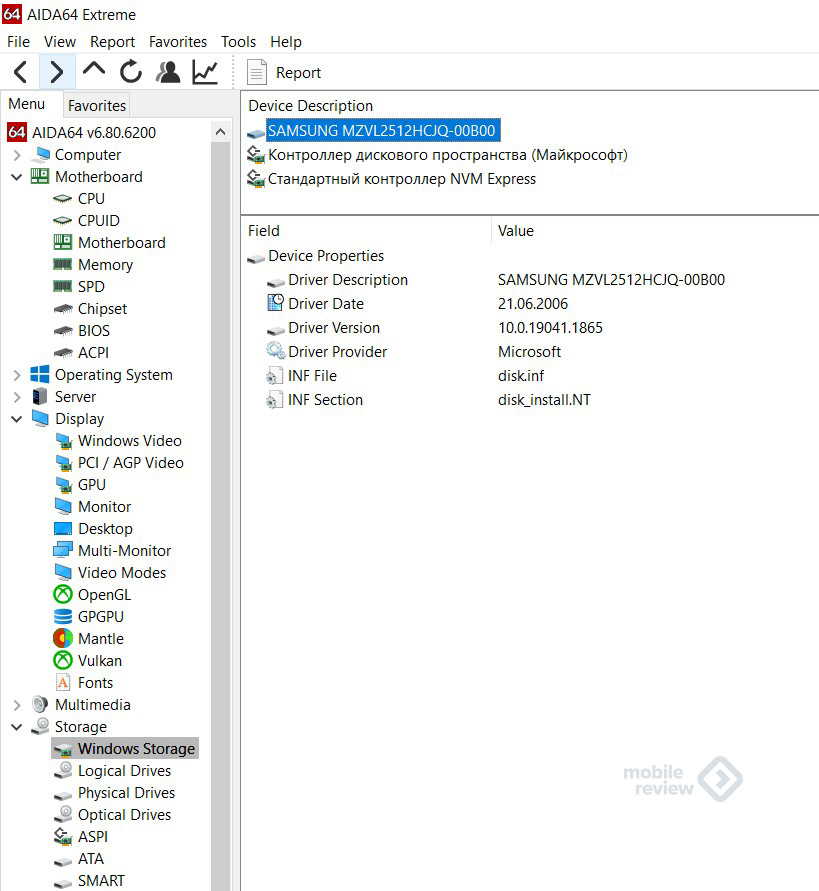Click the Back navigation arrow
819x891 pixels.
pyautogui.click(x=20, y=72)
